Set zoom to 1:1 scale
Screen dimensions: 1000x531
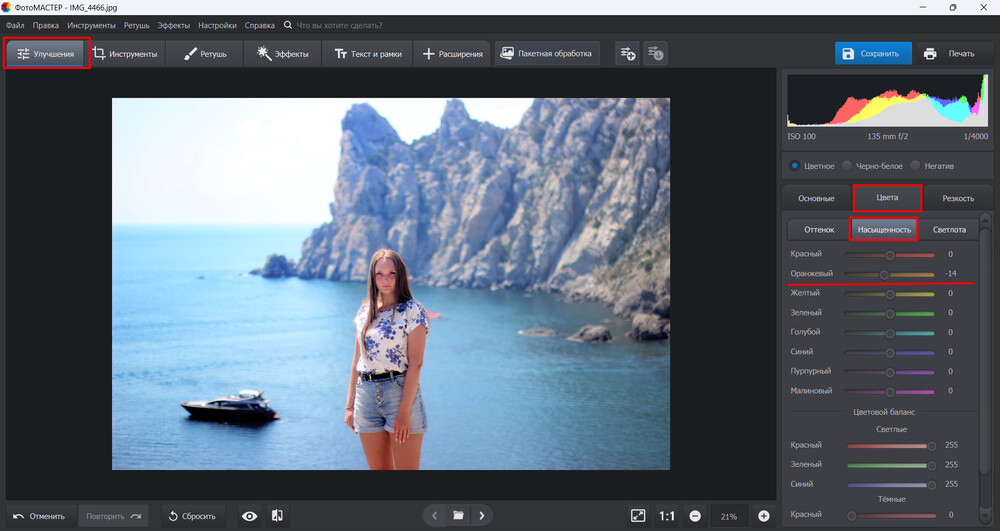point(667,516)
